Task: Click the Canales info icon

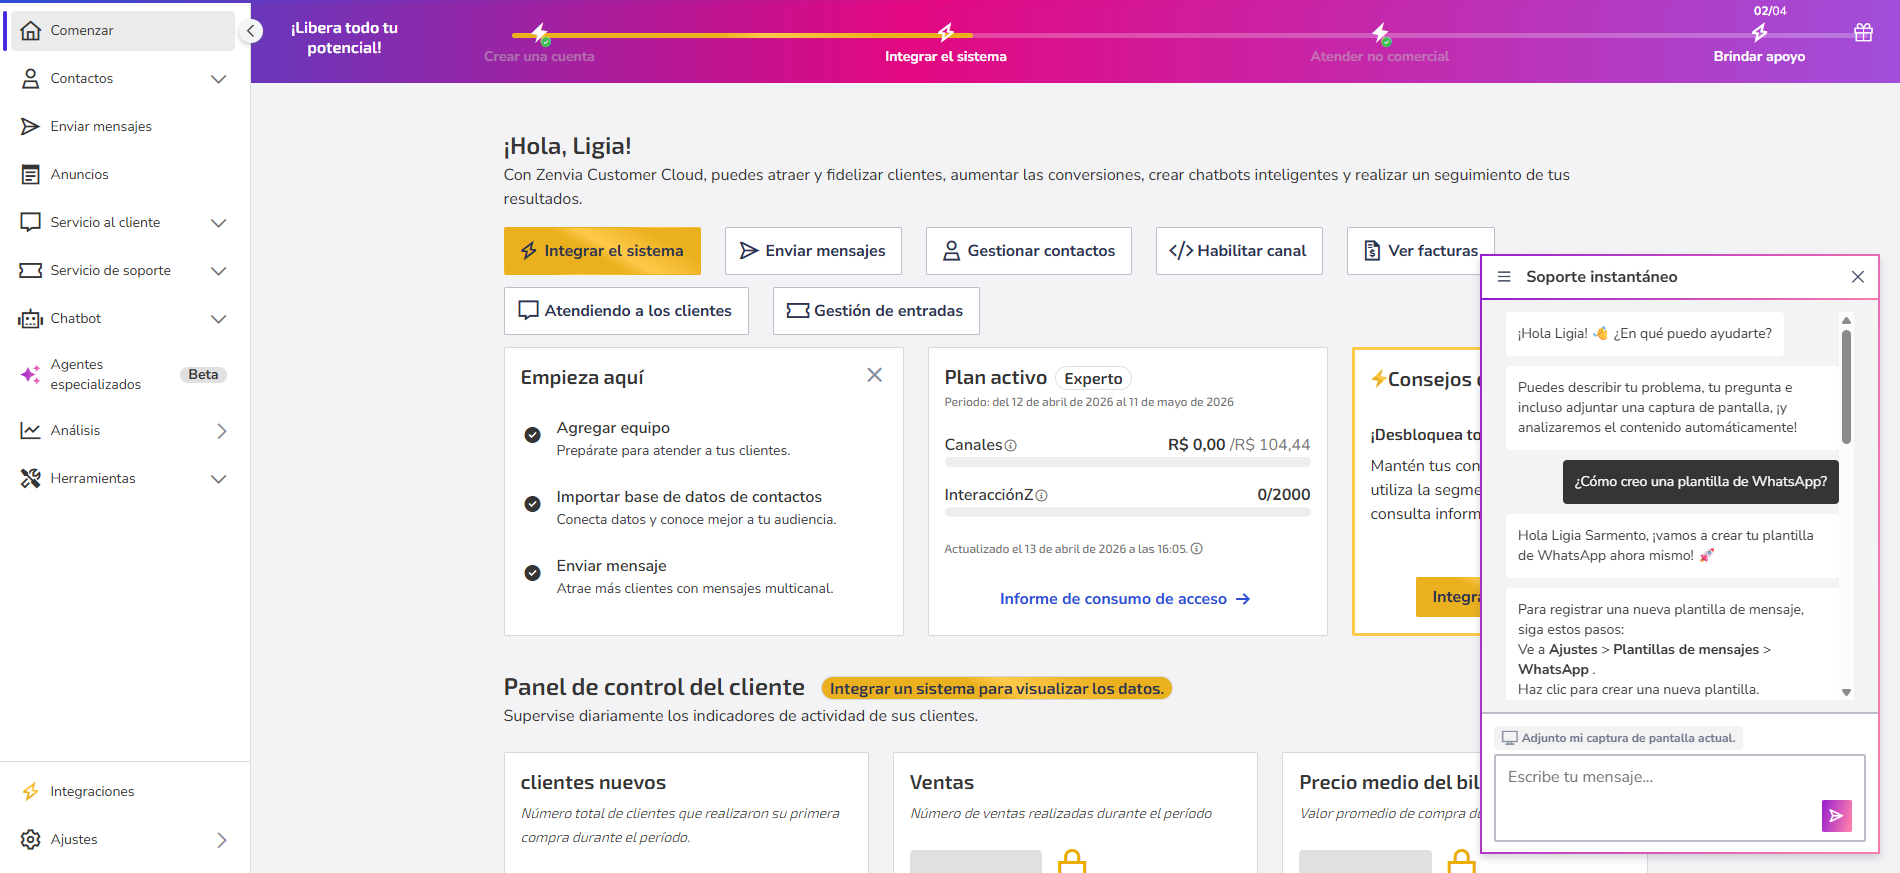Action: (x=1011, y=446)
